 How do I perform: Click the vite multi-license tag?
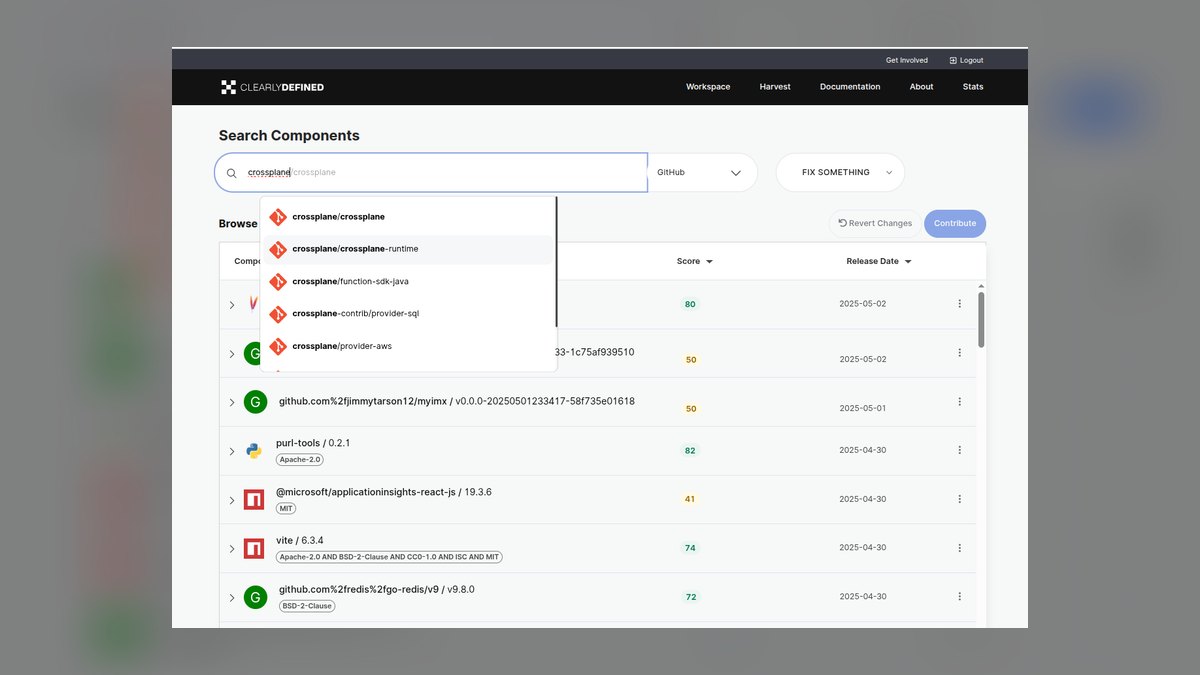tap(389, 557)
